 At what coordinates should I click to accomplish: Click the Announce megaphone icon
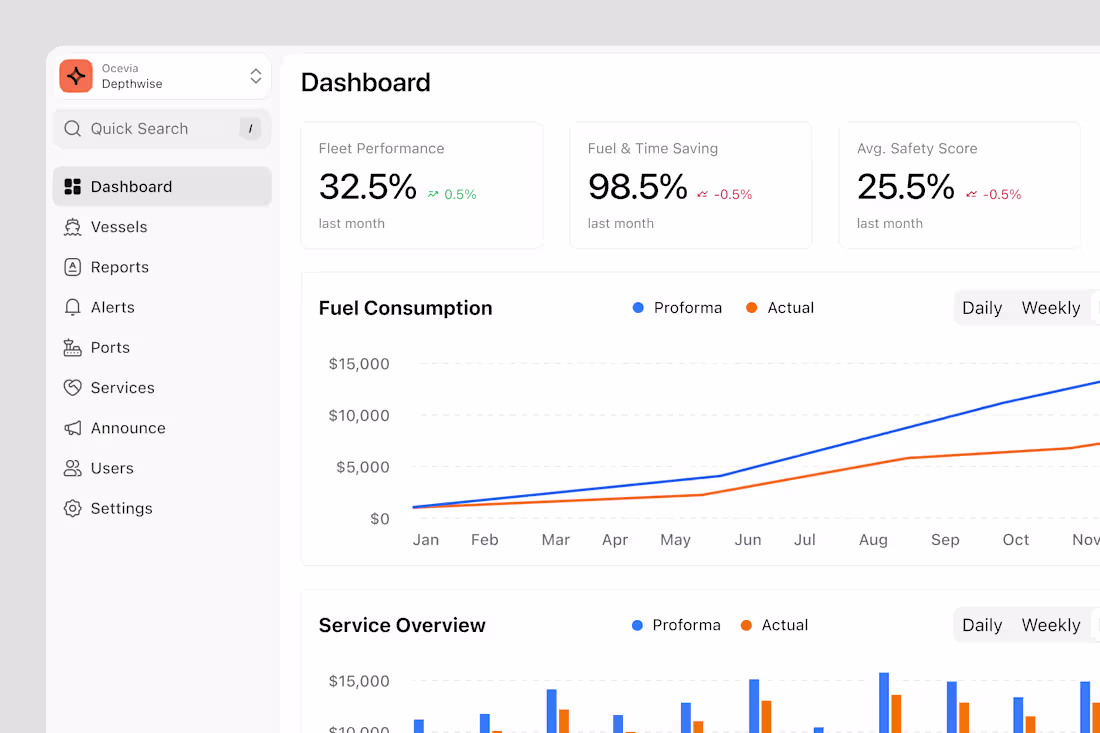[72, 428]
